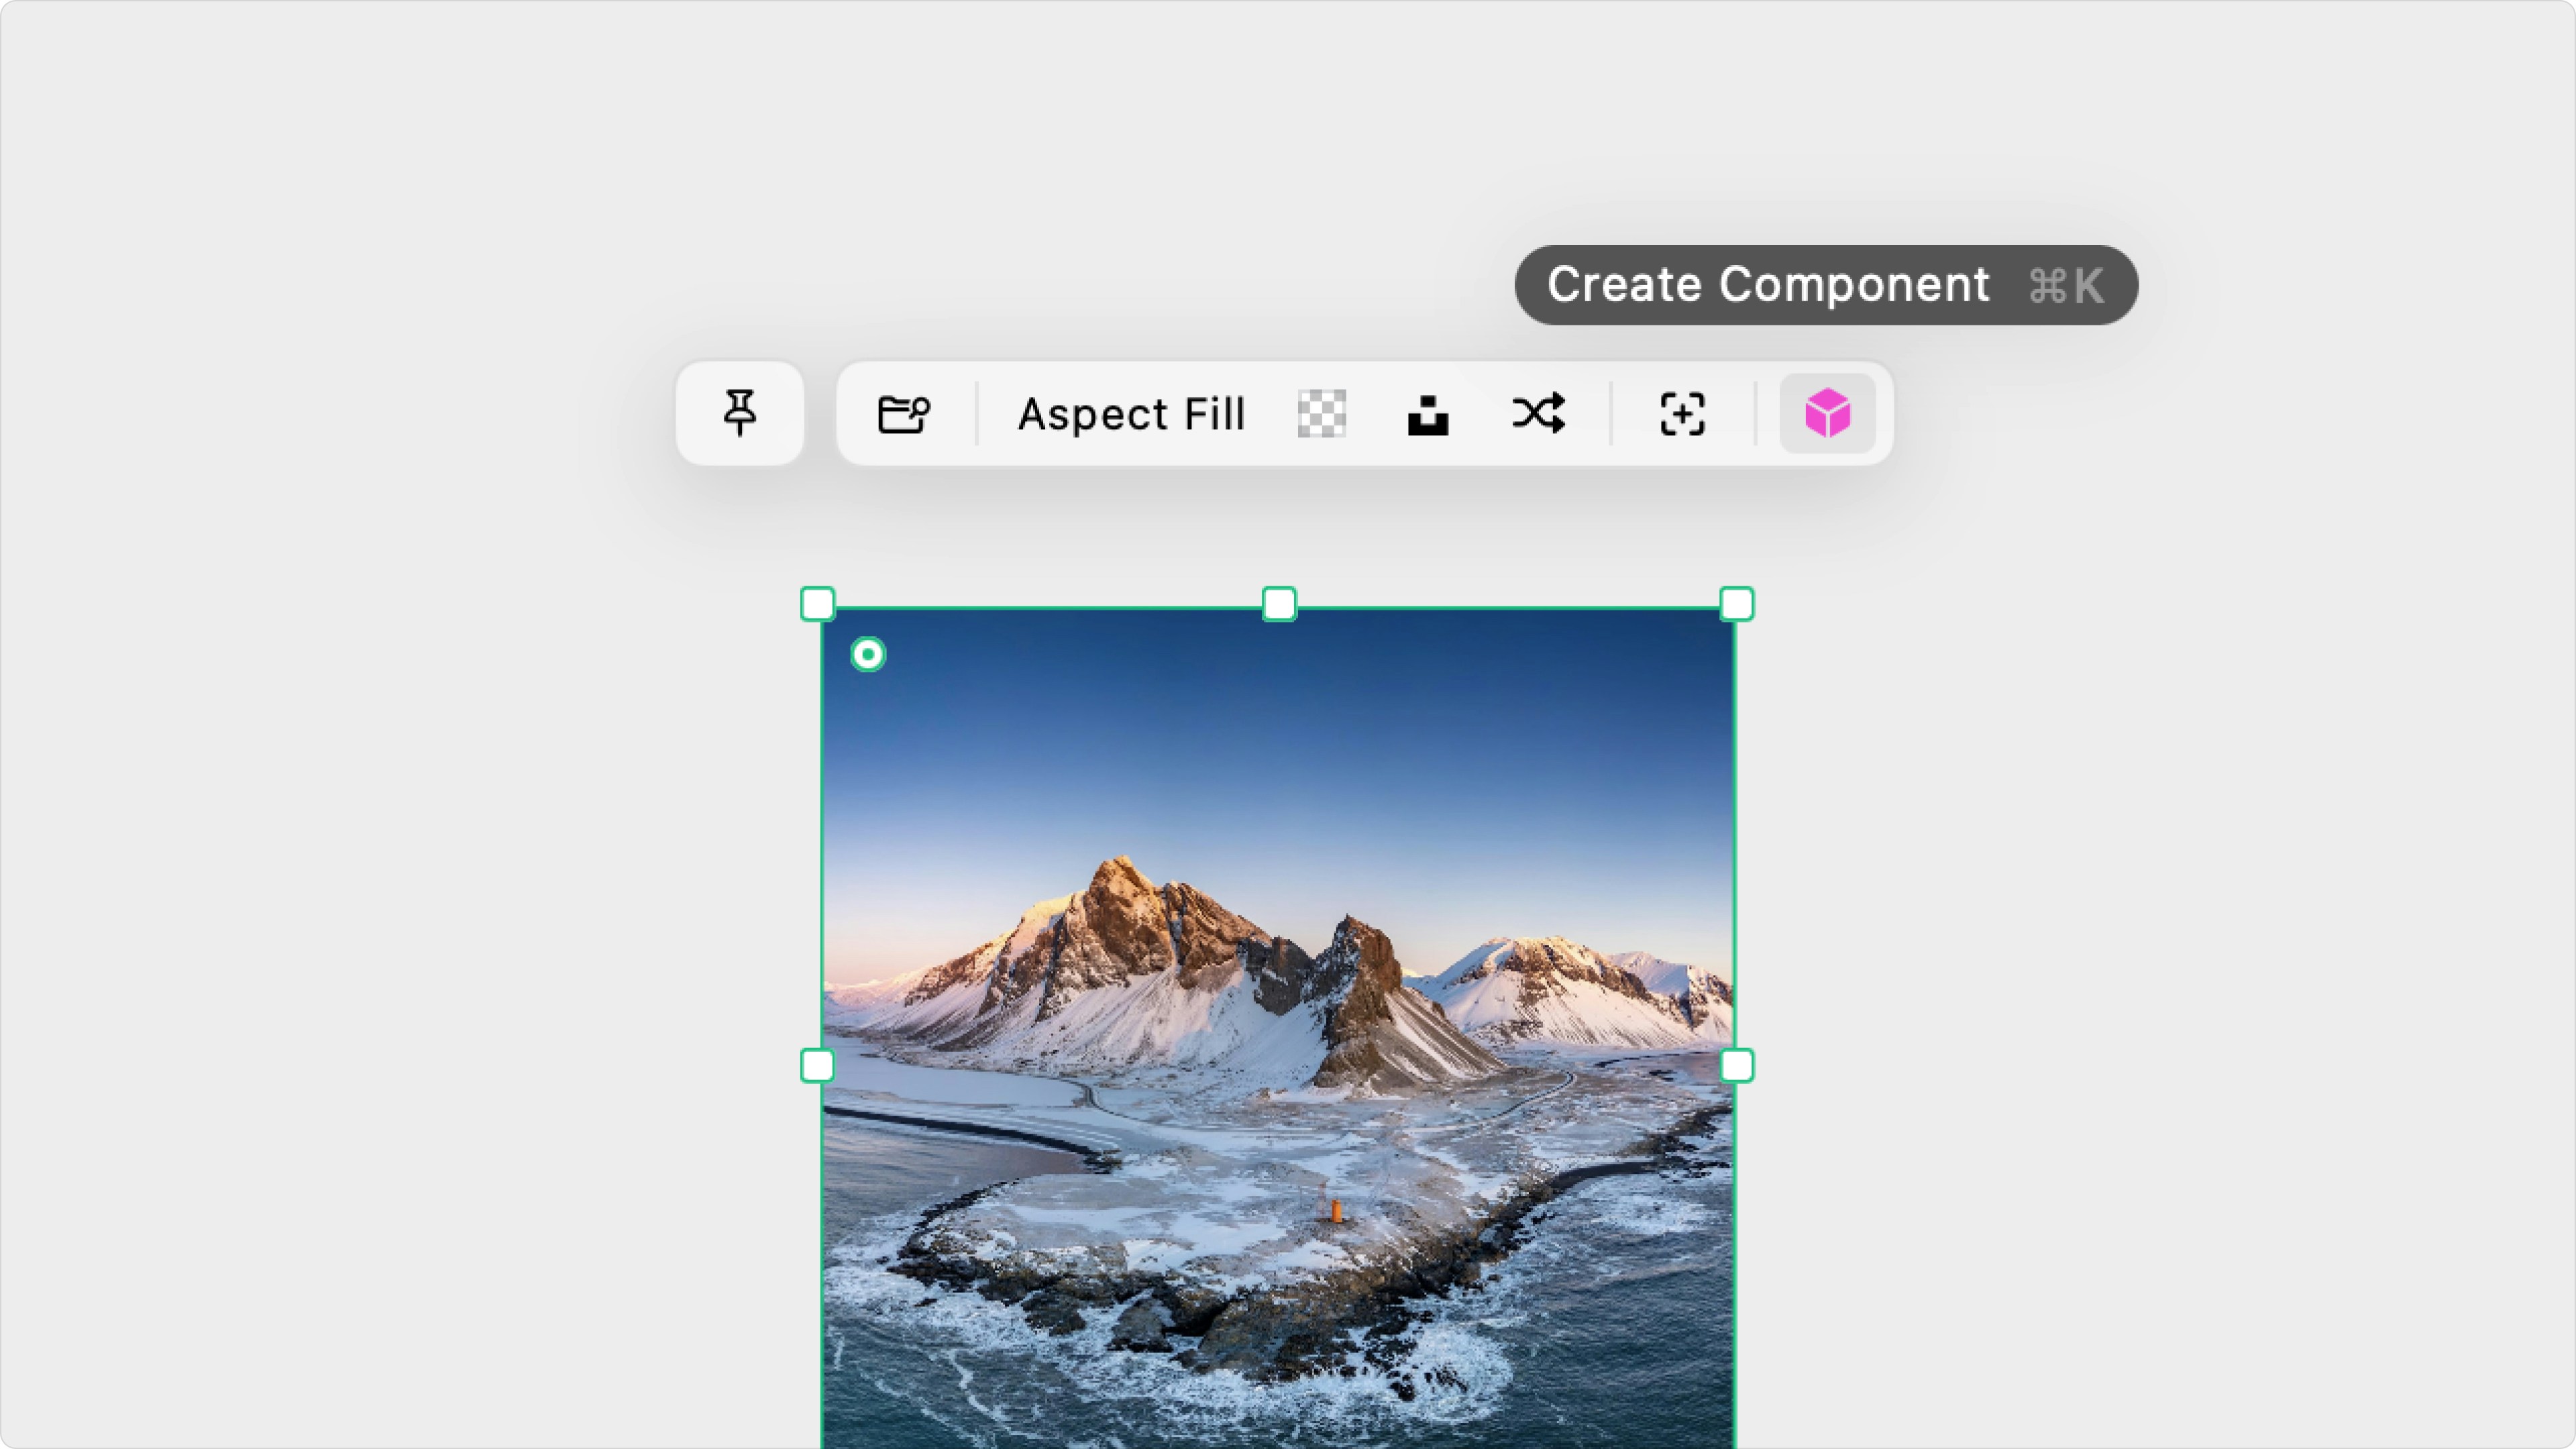The height and width of the screenshot is (1449, 2576).
Task: Click the top-left resize handle
Action: tap(818, 604)
